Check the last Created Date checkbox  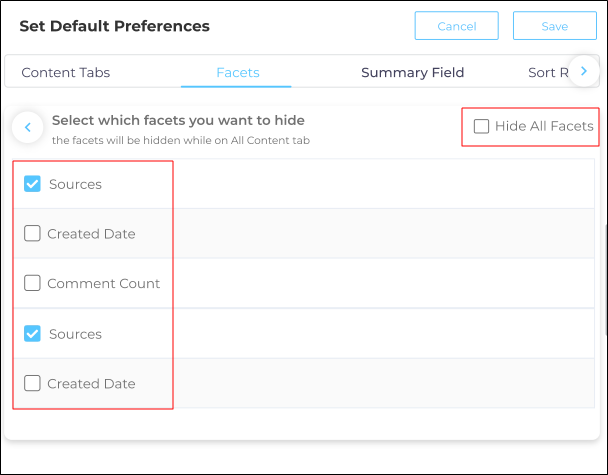(x=32, y=383)
